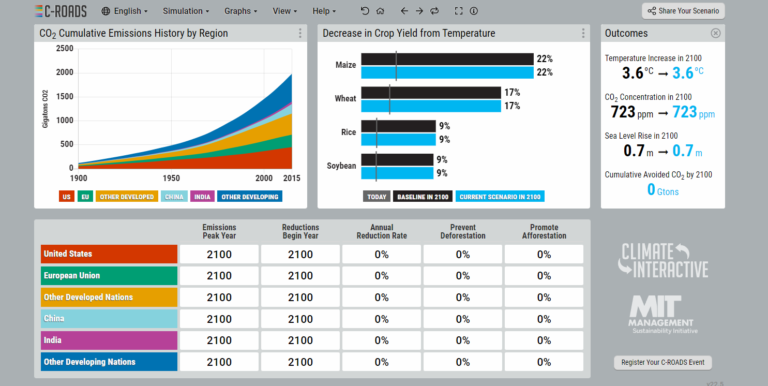Click the Other Developed legend swatch
This screenshot has width=768, height=386.
[127, 196]
